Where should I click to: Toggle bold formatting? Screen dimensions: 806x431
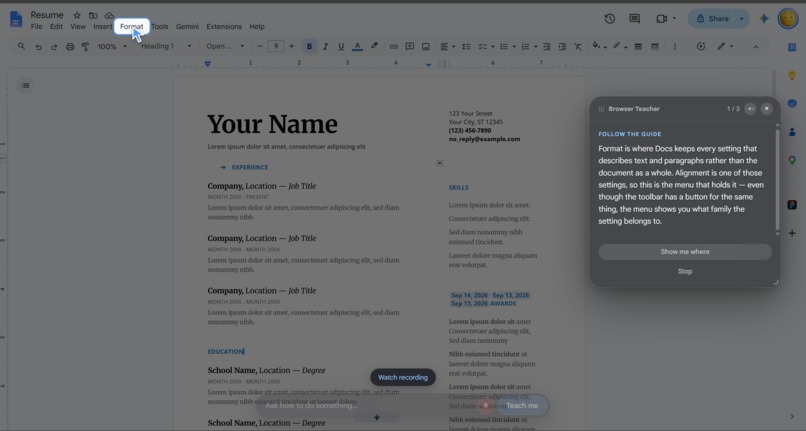click(x=309, y=46)
